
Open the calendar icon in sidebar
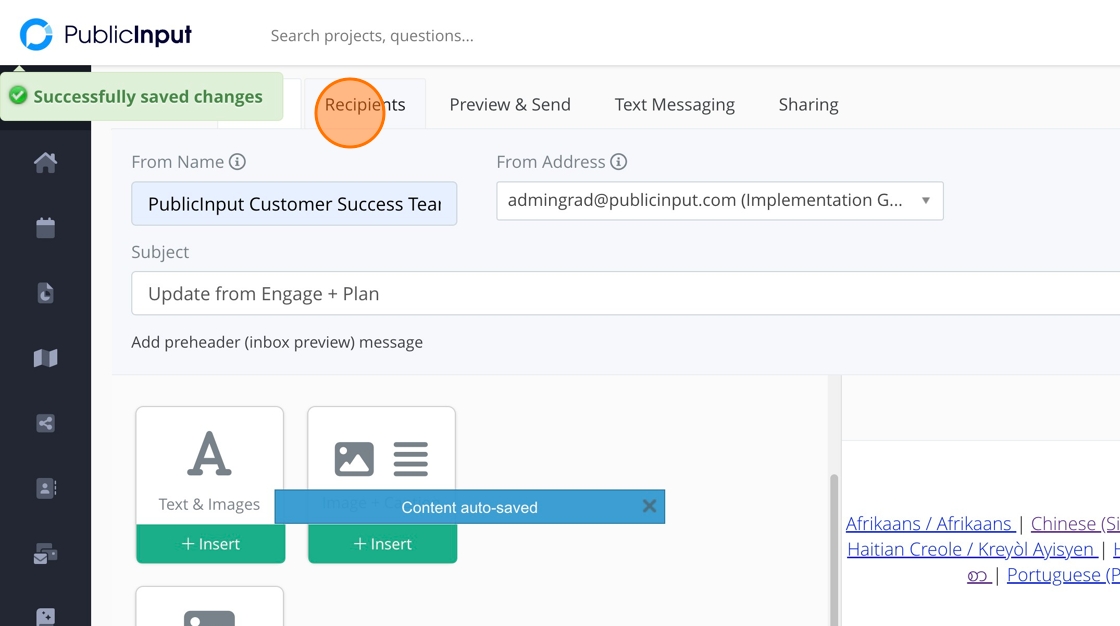45,228
